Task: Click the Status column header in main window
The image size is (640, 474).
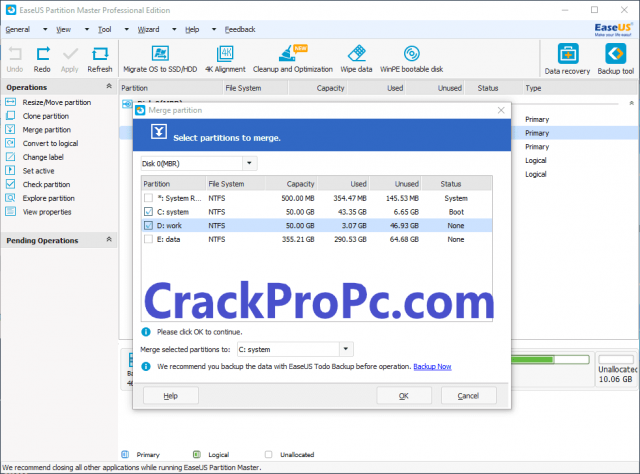Action: [x=493, y=88]
